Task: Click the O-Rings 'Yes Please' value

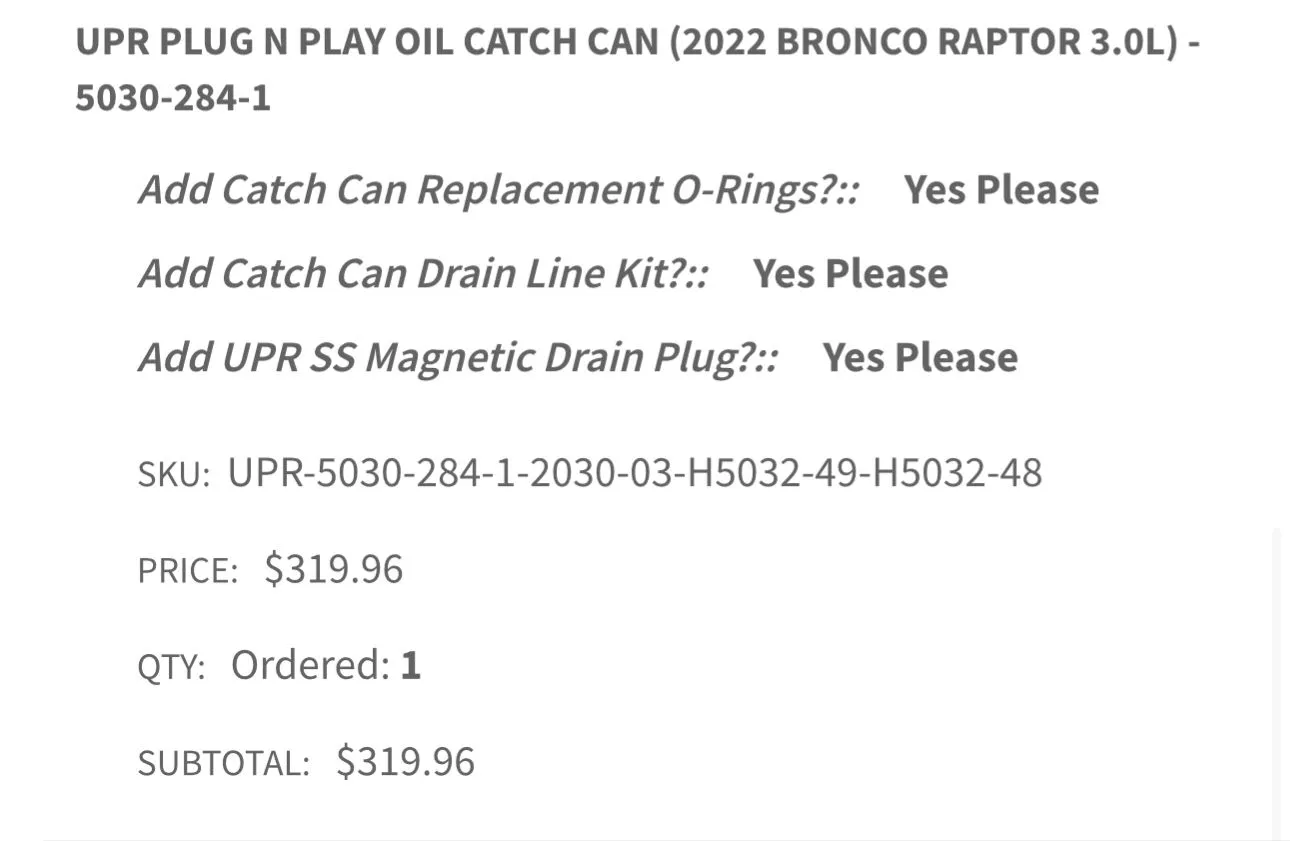Action: pyautogui.click(x=1001, y=190)
